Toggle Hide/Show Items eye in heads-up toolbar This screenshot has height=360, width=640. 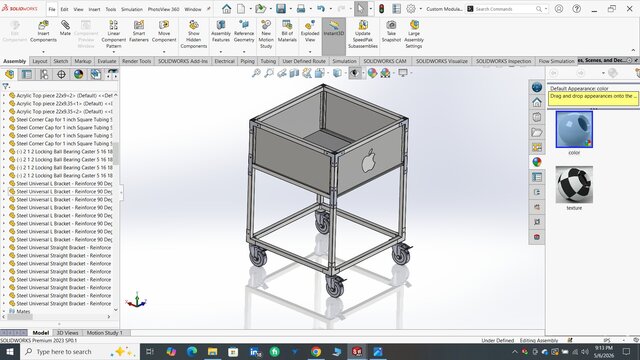355,73
